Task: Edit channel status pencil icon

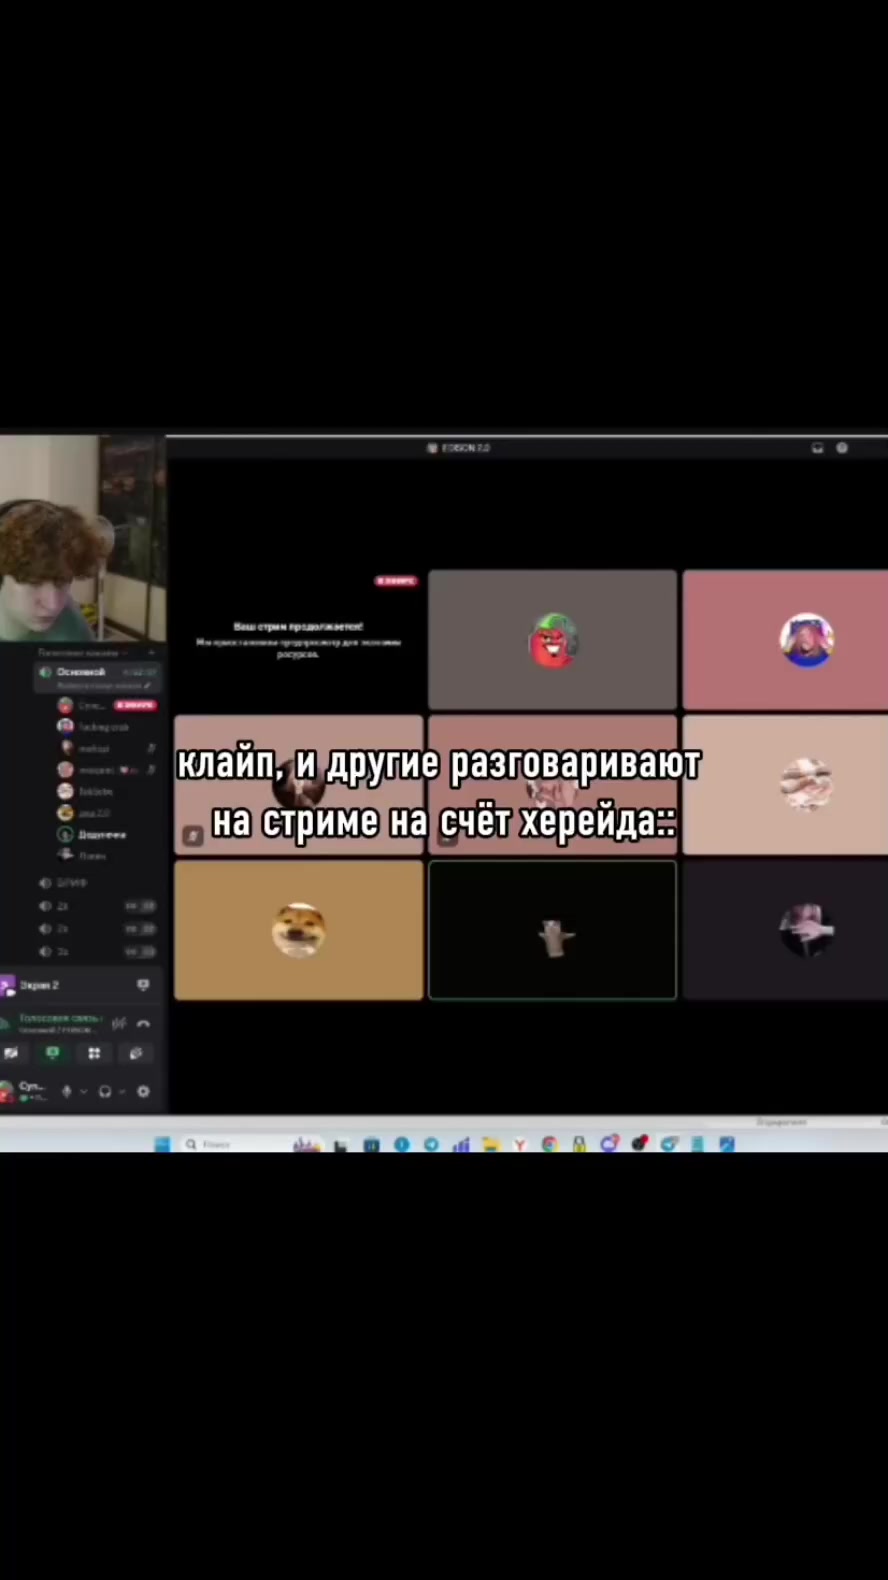Action: (148, 686)
